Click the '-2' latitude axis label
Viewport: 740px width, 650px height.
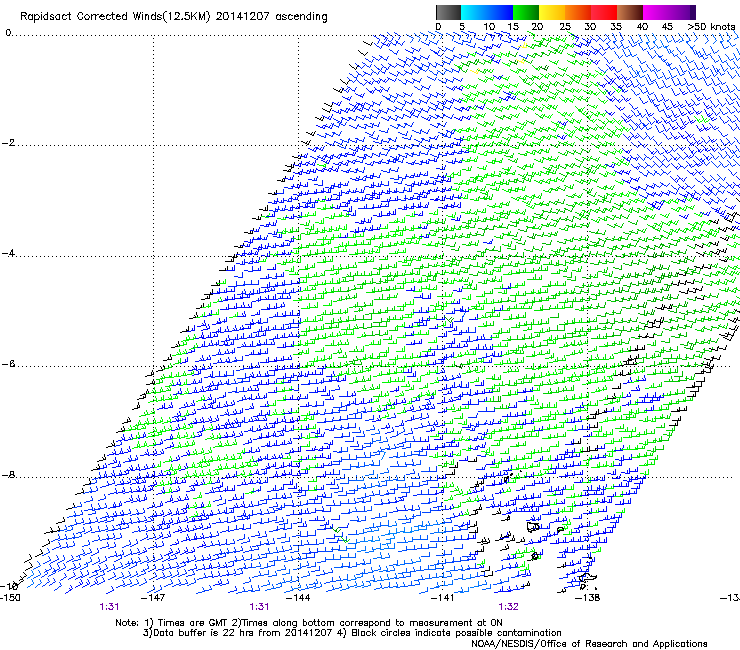click(x=8, y=143)
